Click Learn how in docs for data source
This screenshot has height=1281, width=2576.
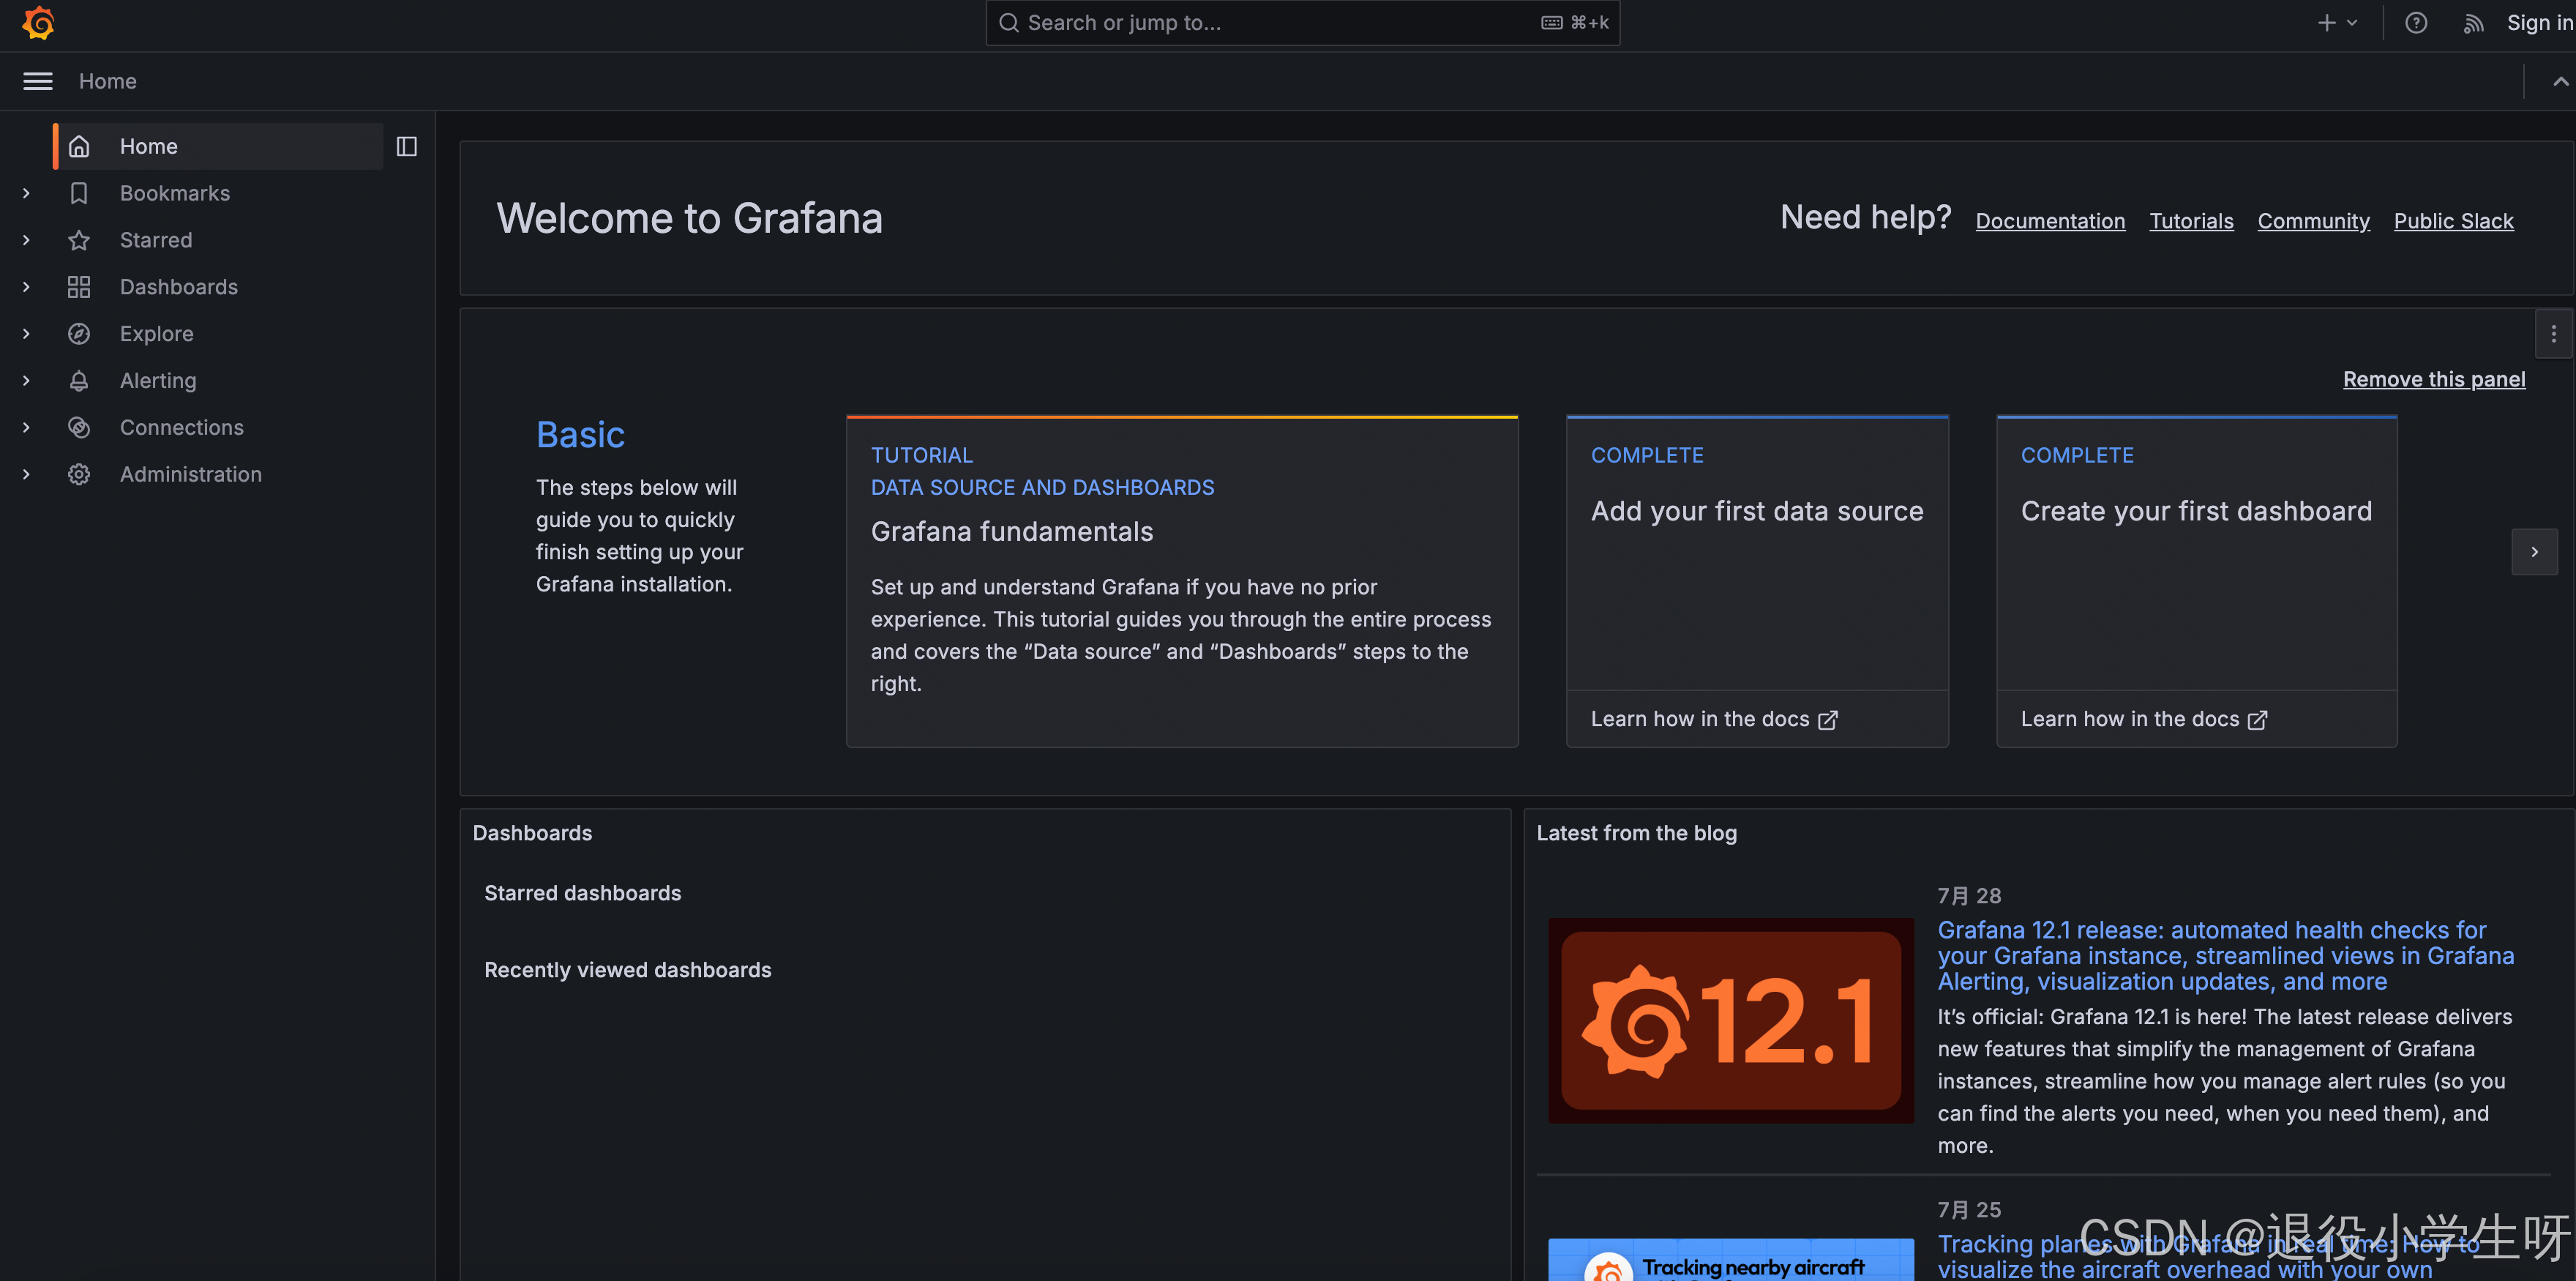[x=1714, y=720]
